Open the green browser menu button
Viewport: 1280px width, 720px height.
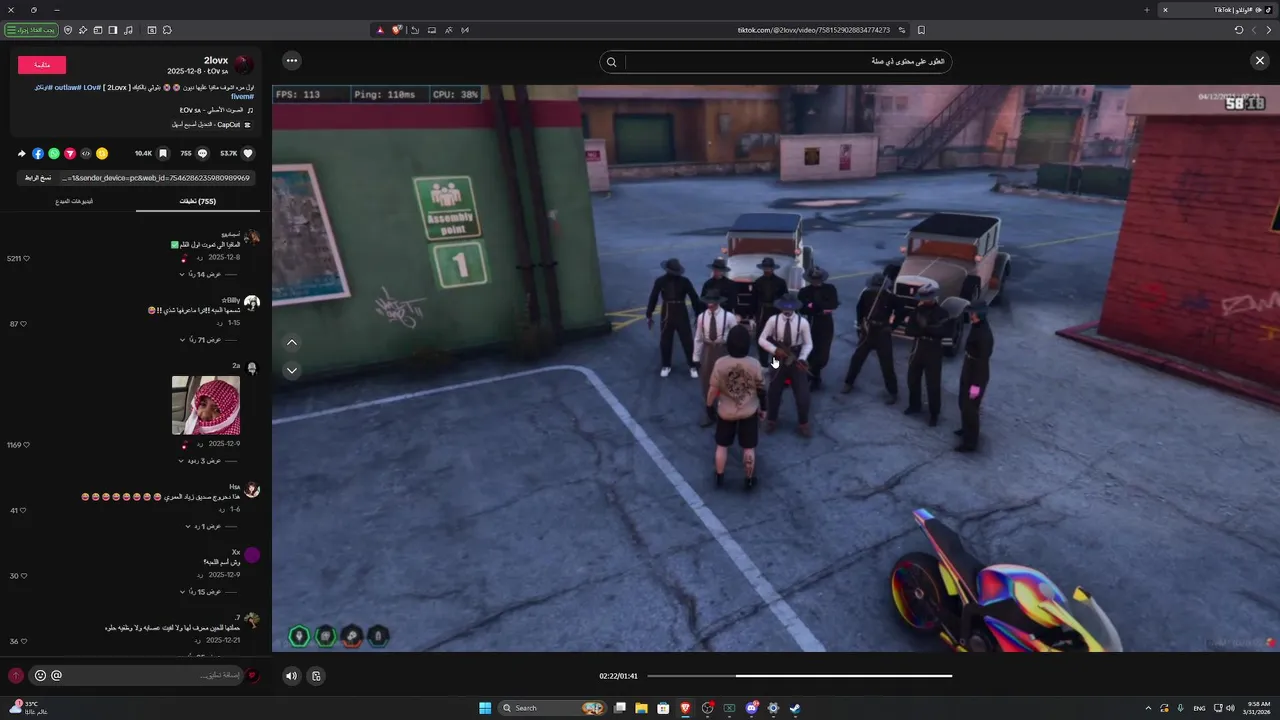31,30
